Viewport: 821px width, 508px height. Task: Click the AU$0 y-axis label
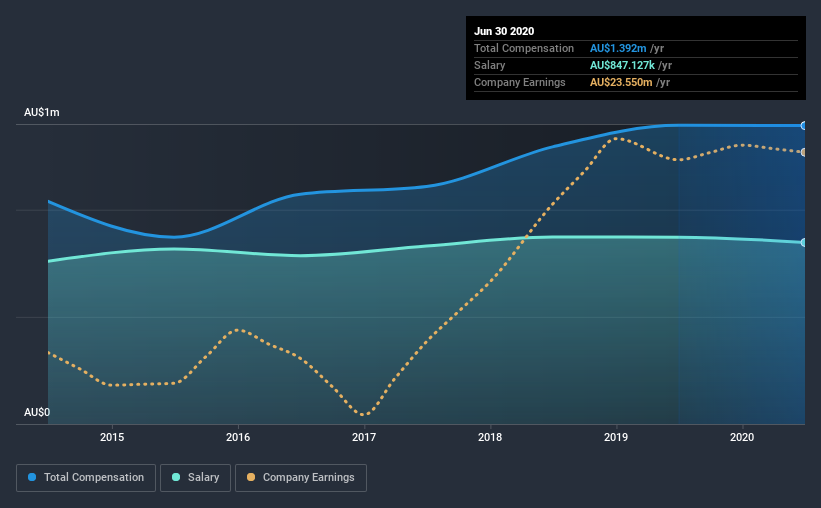pyautogui.click(x=37, y=413)
